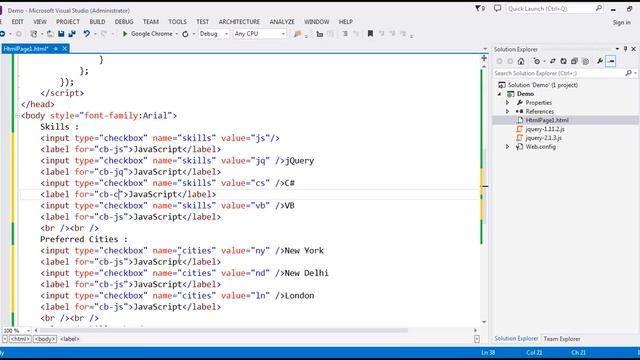Screen dimensions: 640x360
Task: Expand the Properties node
Action: pos(508,102)
